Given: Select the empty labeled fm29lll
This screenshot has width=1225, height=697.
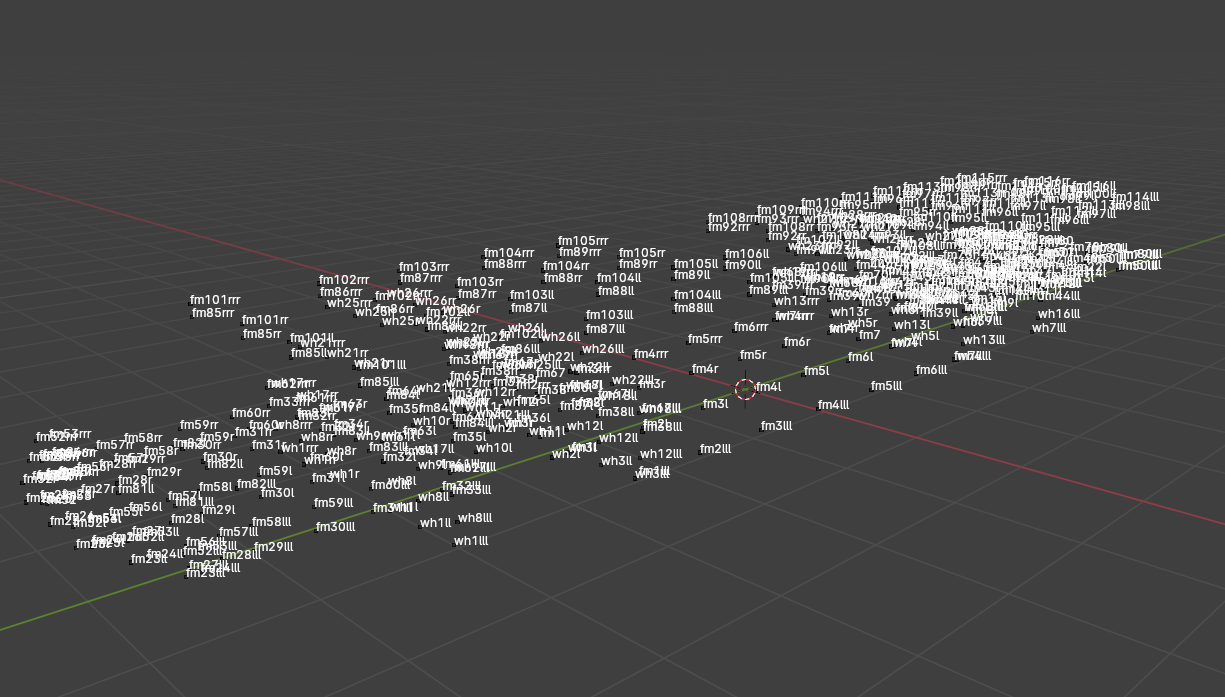Looking at the screenshot, I should click(274, 547).
